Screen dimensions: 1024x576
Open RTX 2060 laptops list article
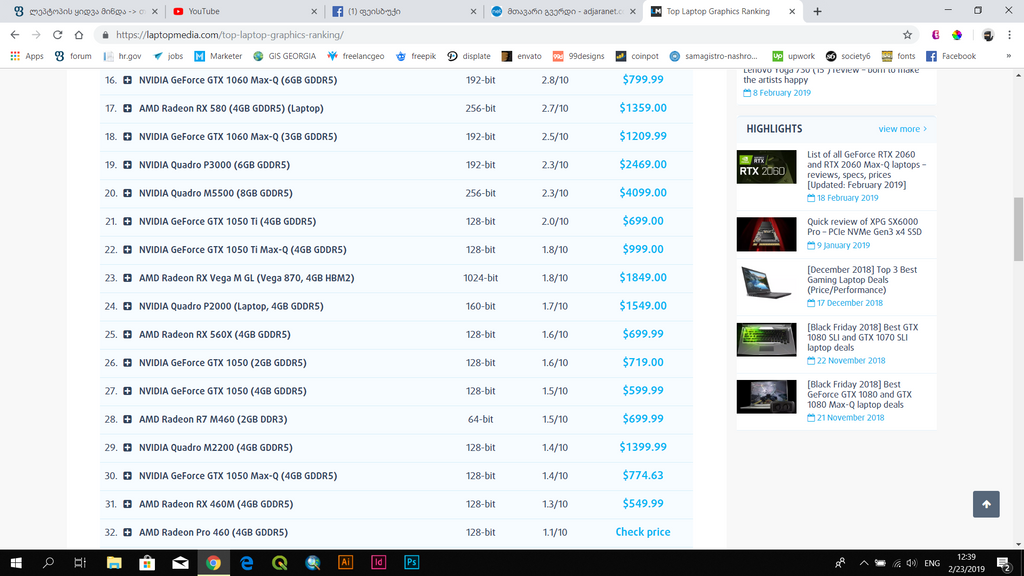[x=867, y=170]
